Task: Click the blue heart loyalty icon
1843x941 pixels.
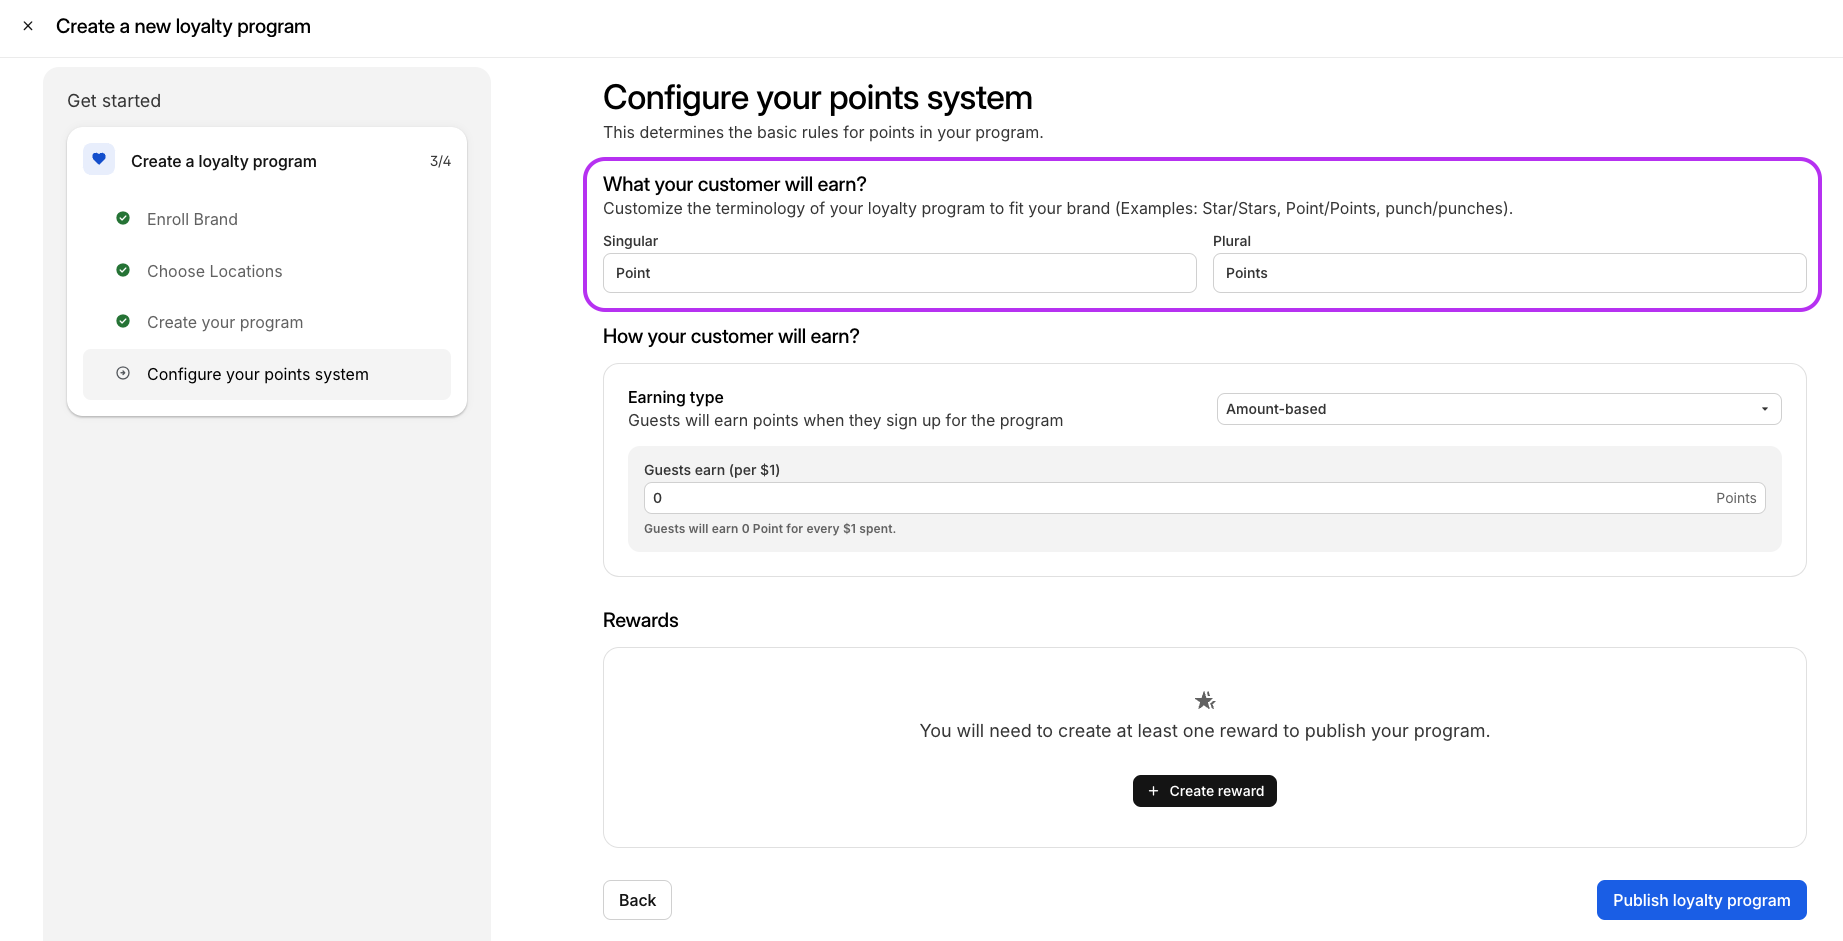Action: (99, 159)
